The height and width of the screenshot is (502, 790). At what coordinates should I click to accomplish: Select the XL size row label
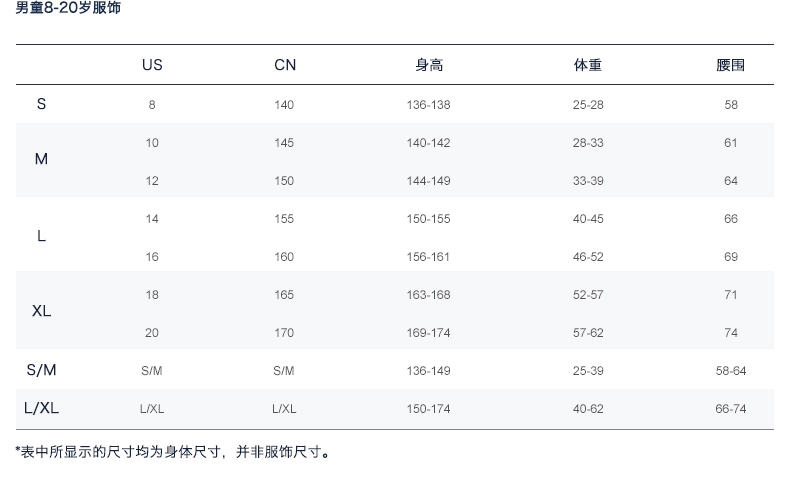pyautogui.click(x=41, y=311)
